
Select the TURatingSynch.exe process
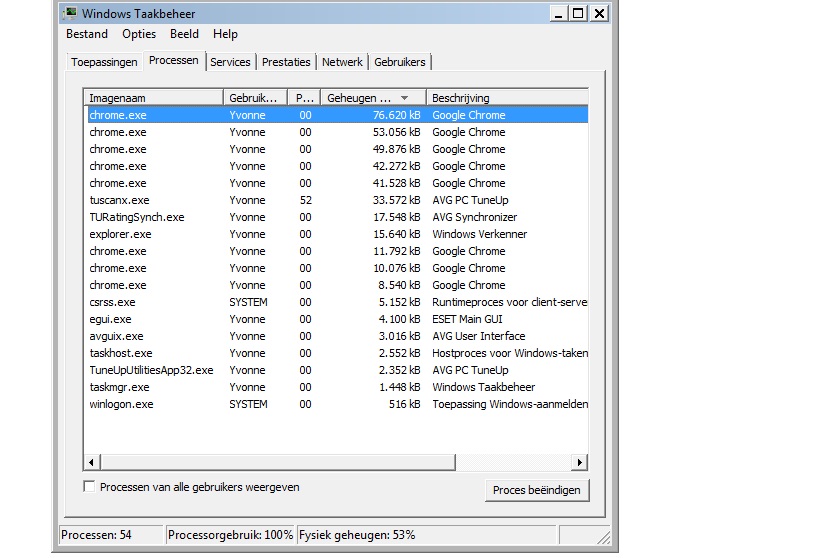coord(337,217)
